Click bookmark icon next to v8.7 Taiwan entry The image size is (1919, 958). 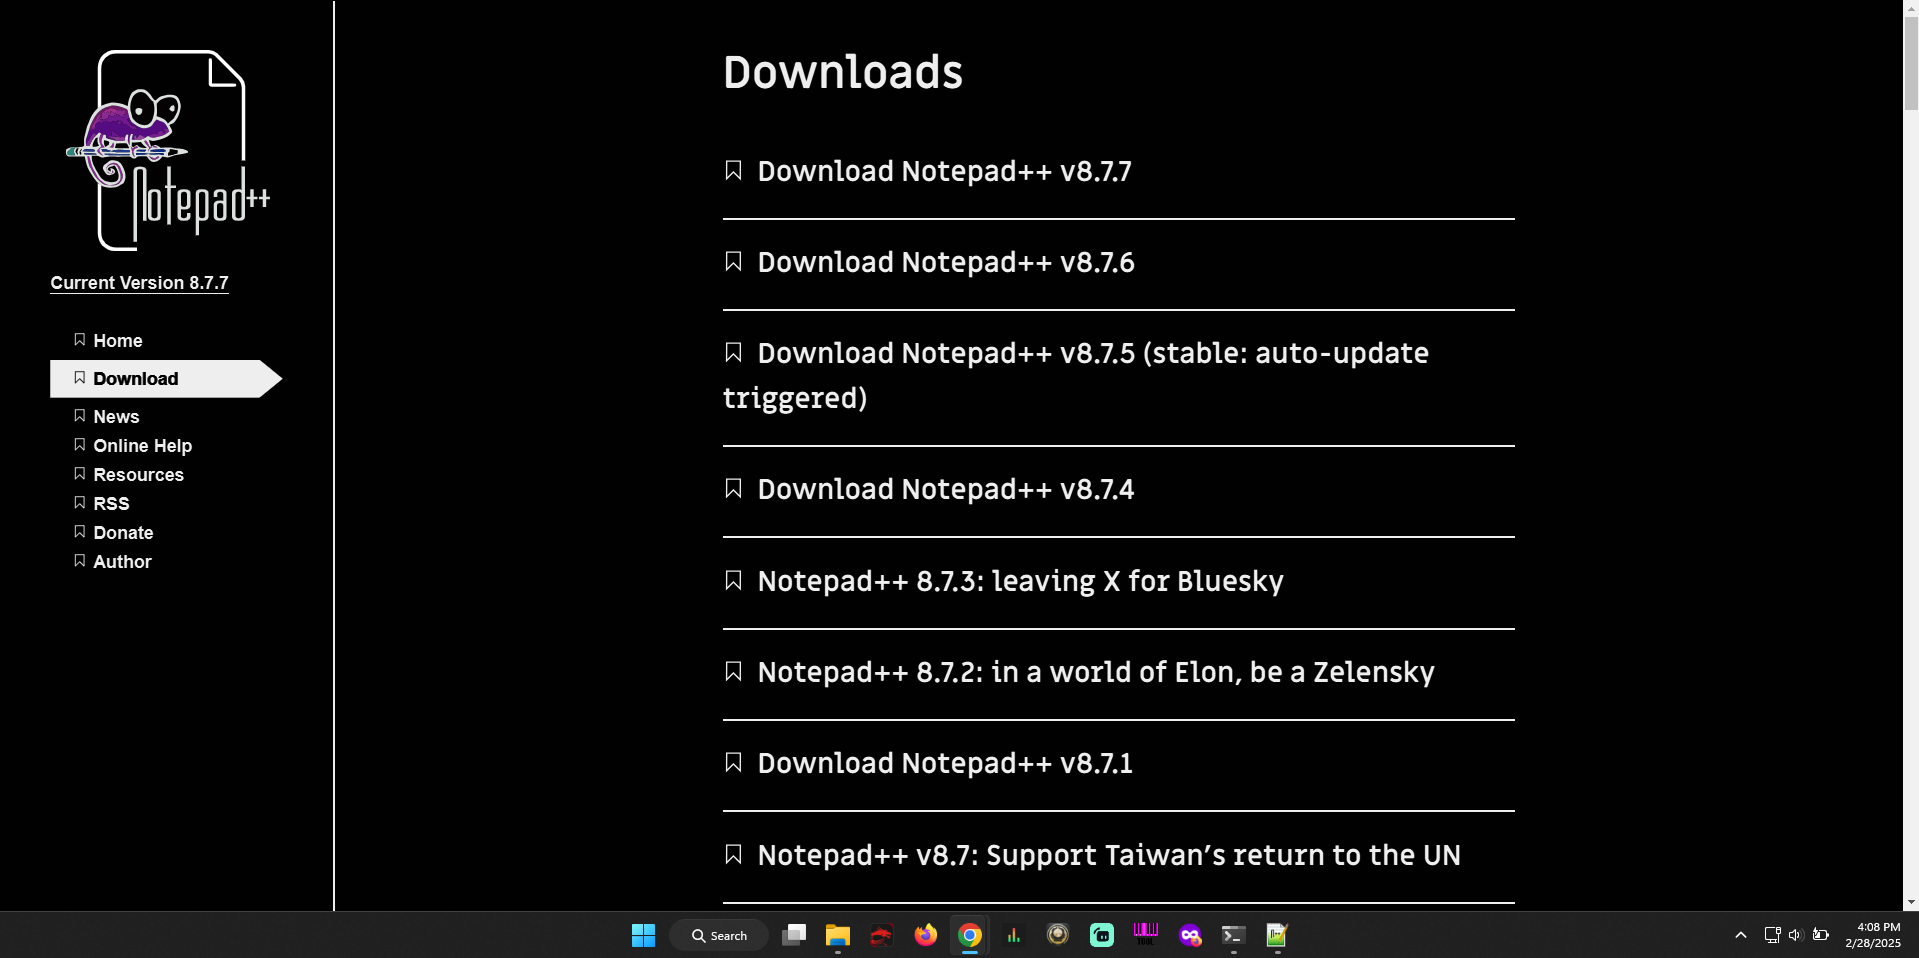point(733,855)
